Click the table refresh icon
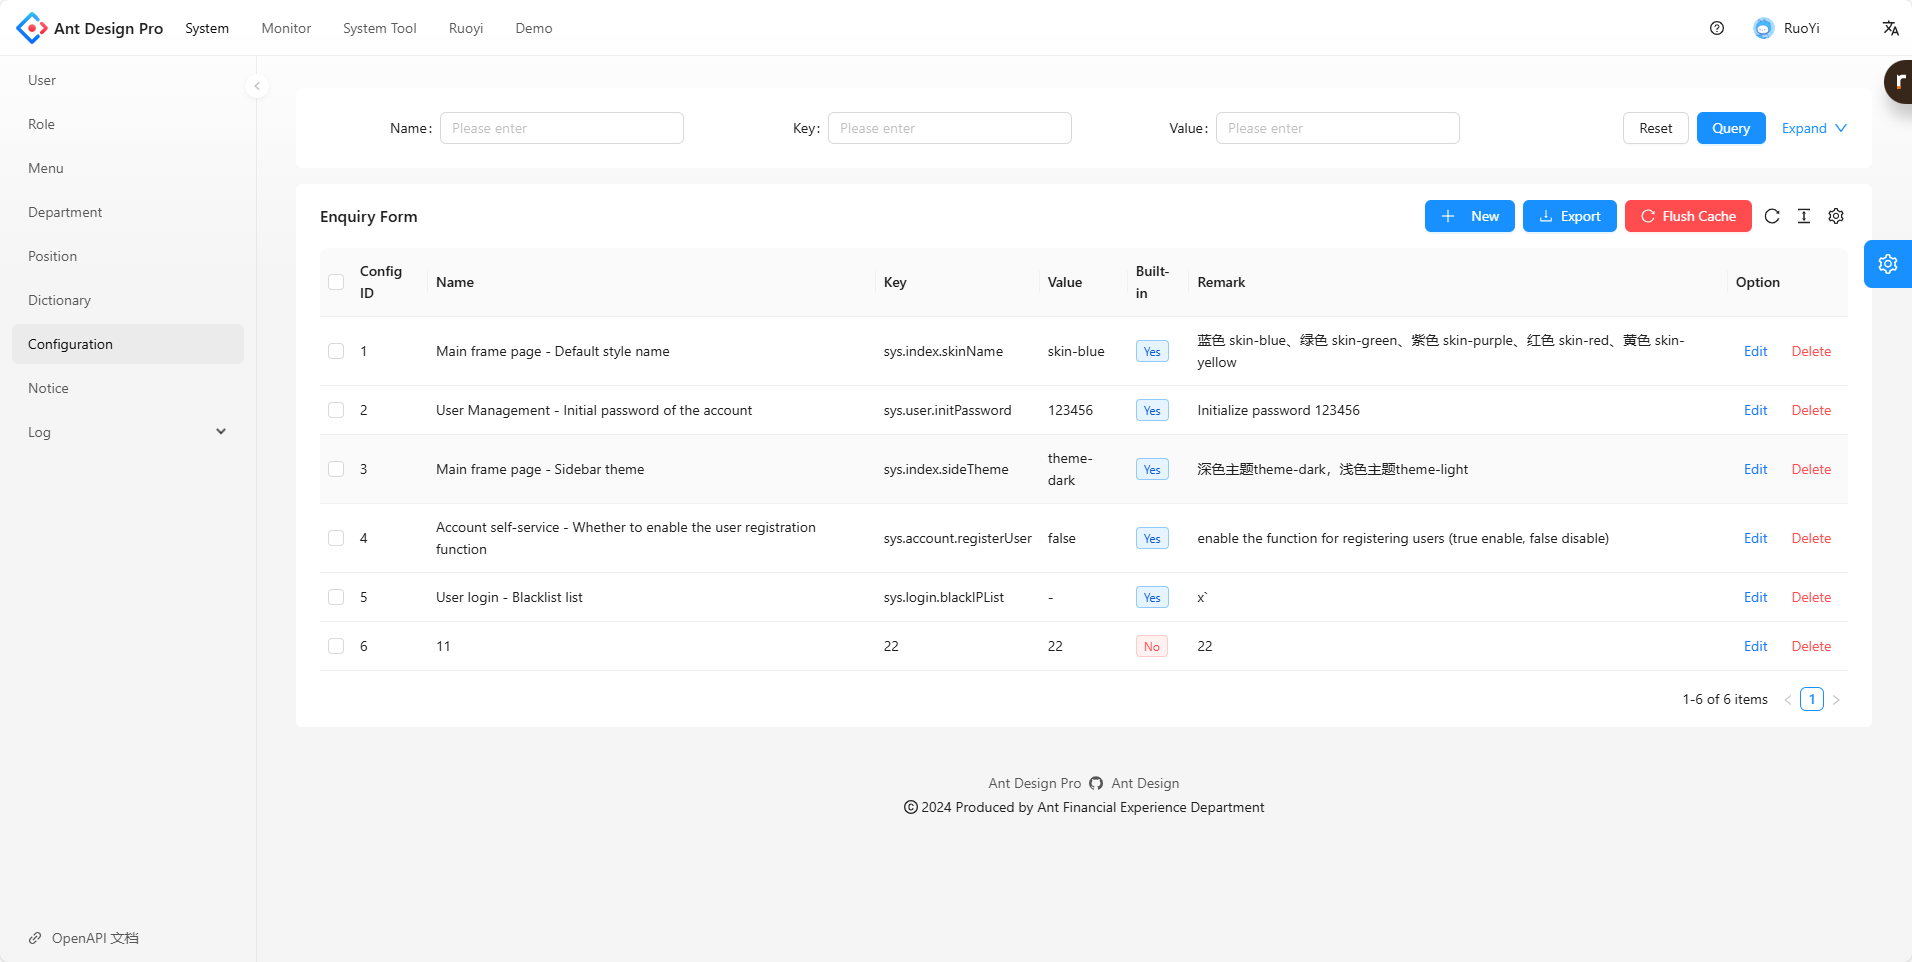 click(1772, 216)
